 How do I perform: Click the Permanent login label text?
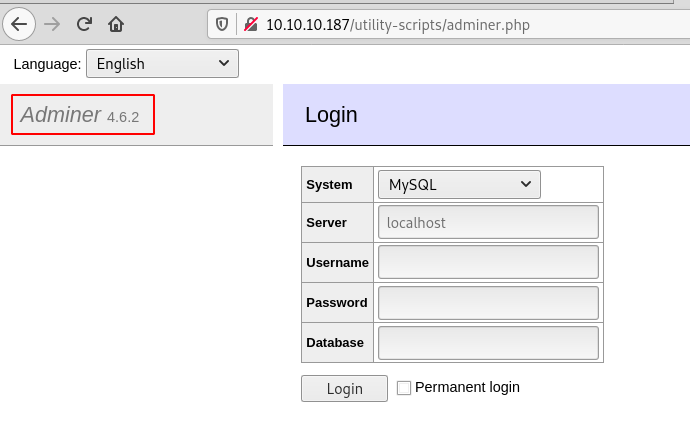467,387
